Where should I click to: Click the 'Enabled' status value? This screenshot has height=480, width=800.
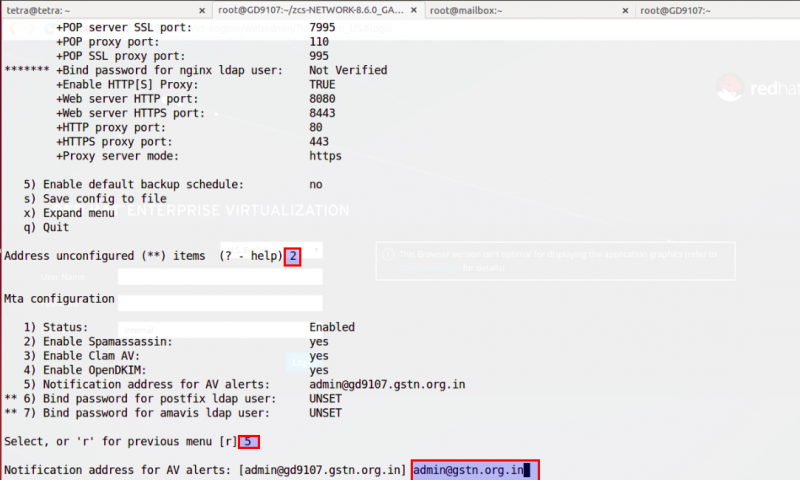point(332,327)
